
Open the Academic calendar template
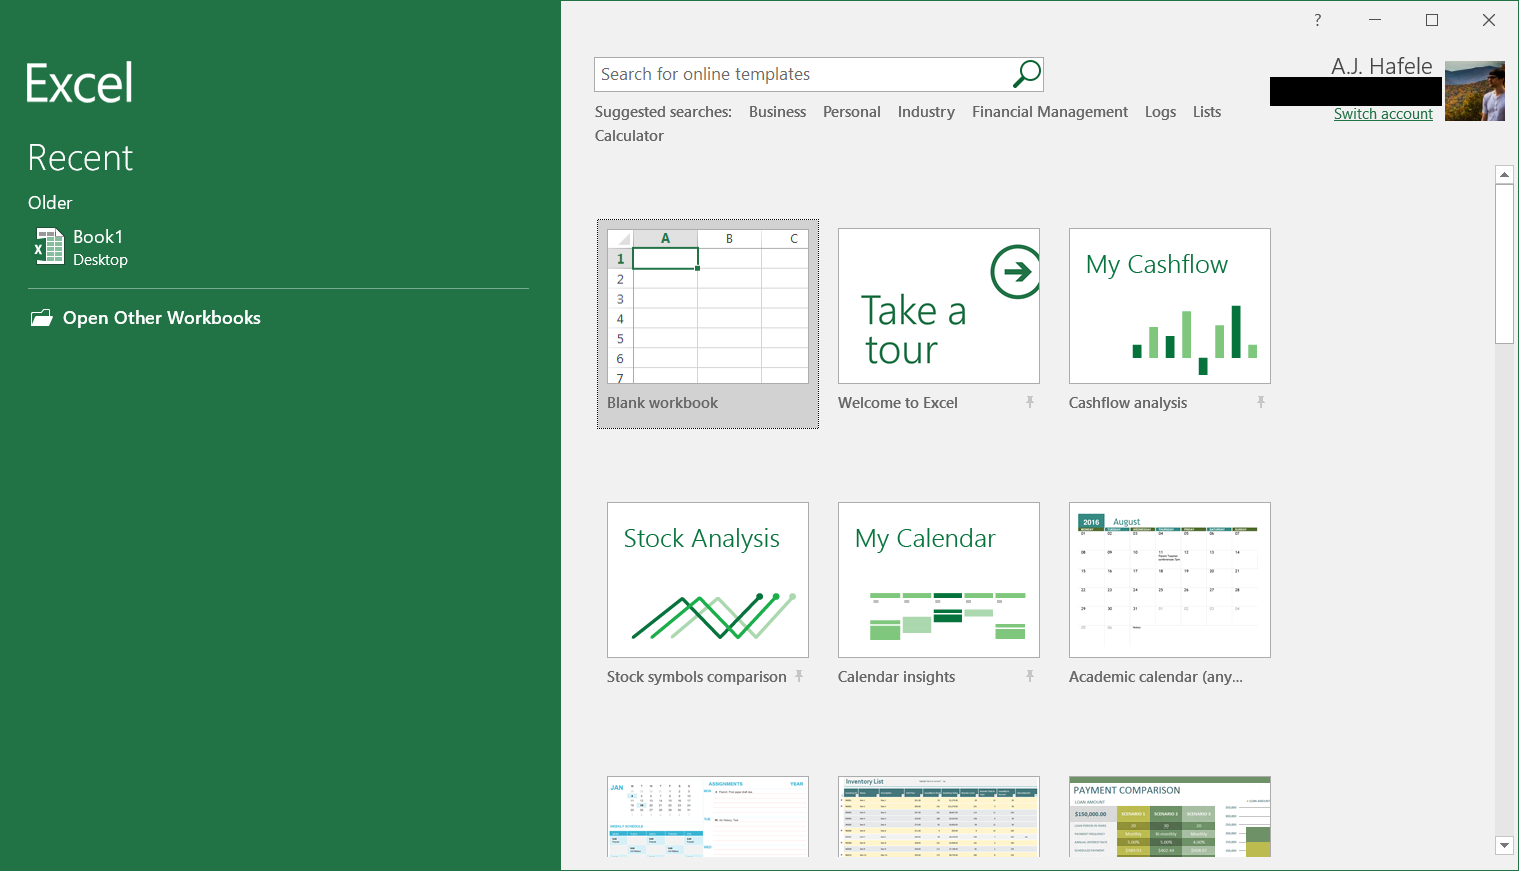tap(1170, 580)
